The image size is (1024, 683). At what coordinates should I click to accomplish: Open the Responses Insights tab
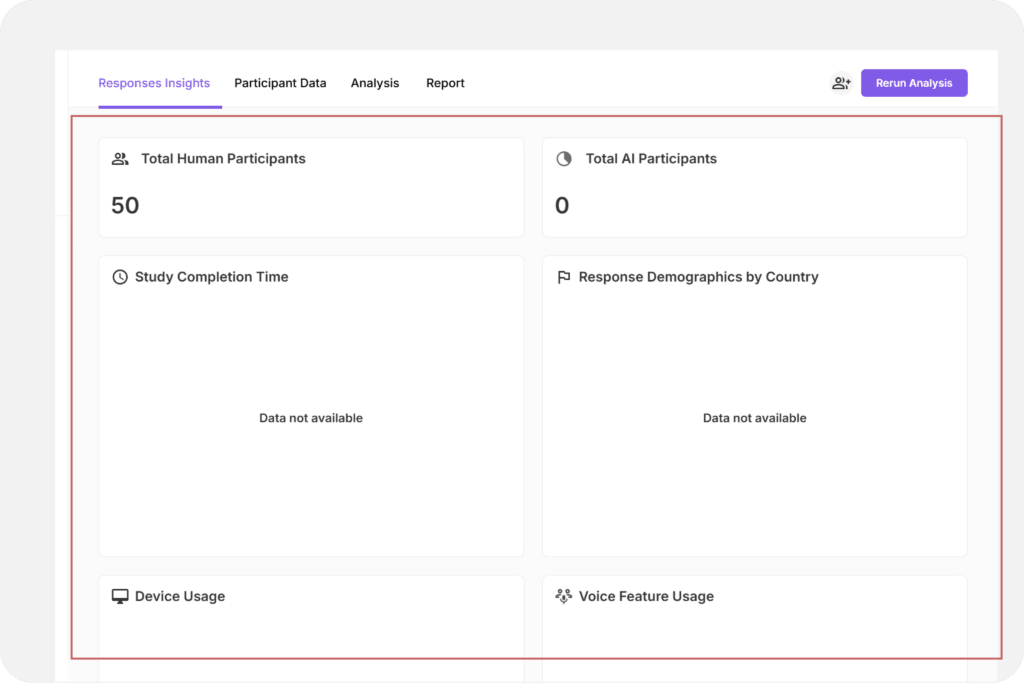154,83
